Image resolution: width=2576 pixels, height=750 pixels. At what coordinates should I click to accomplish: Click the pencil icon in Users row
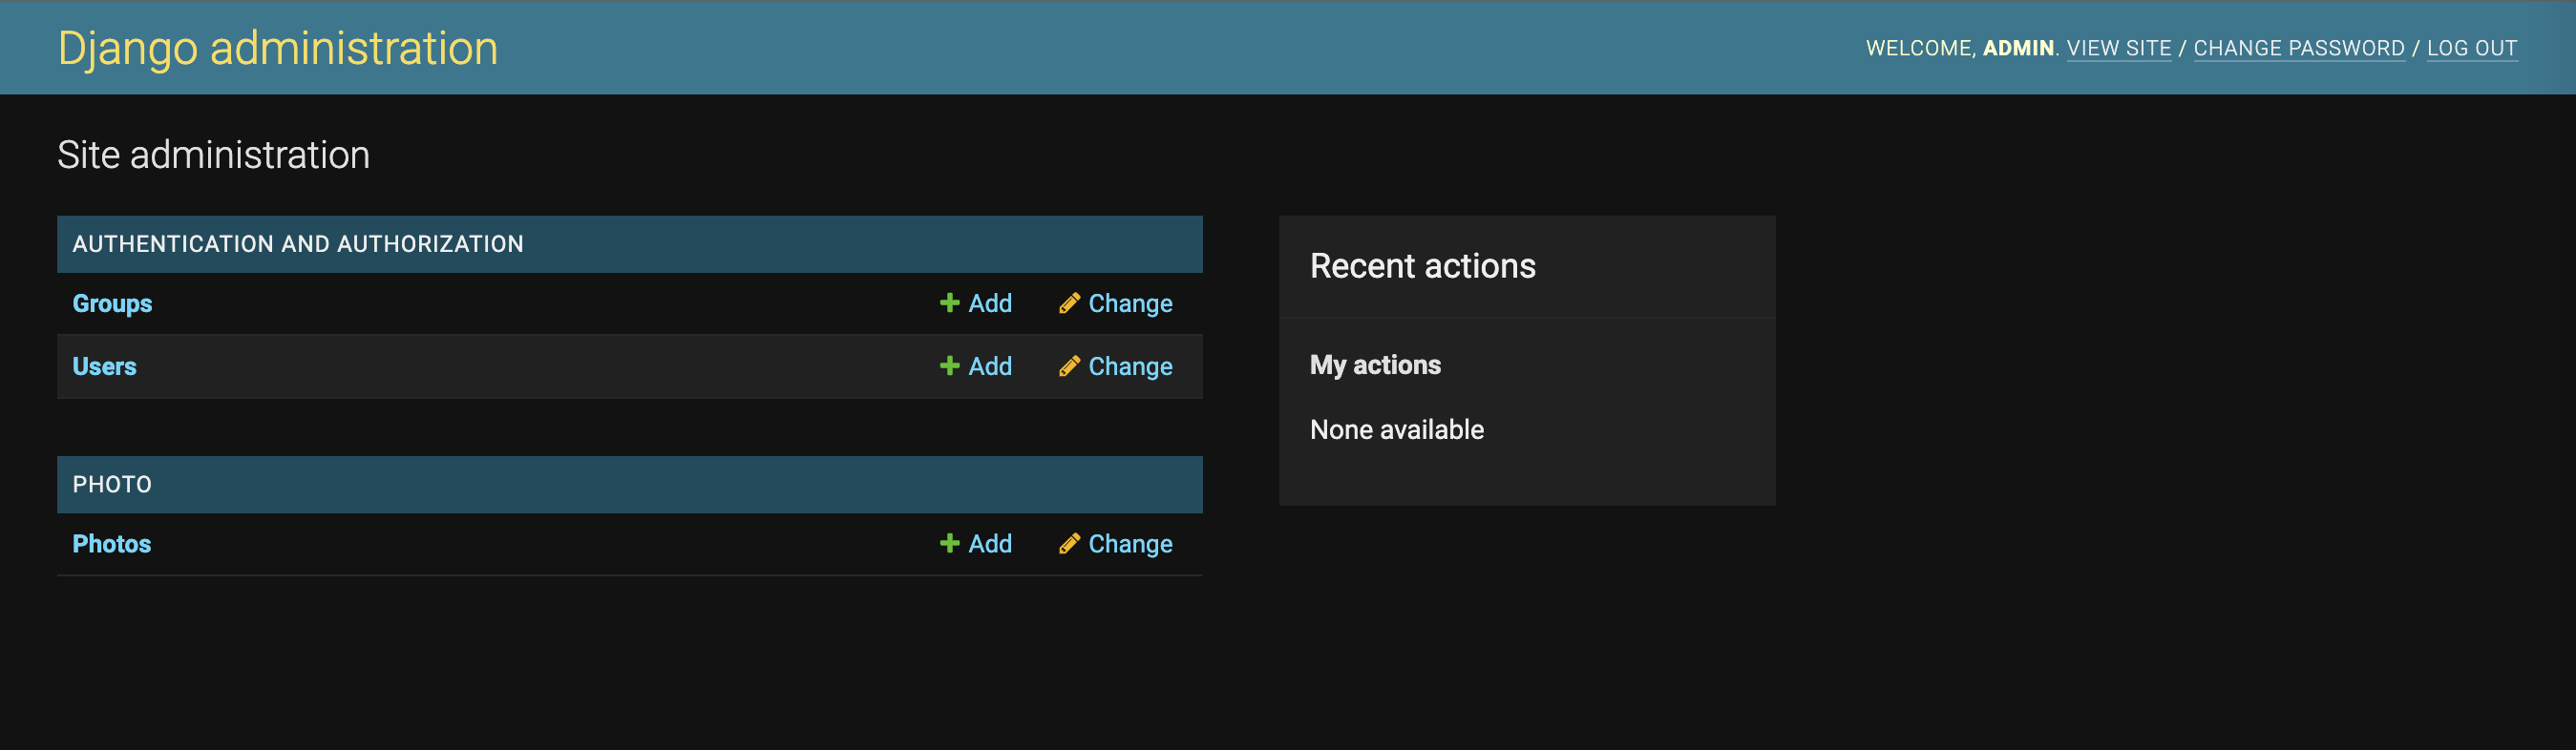(x=1069, y=366)
